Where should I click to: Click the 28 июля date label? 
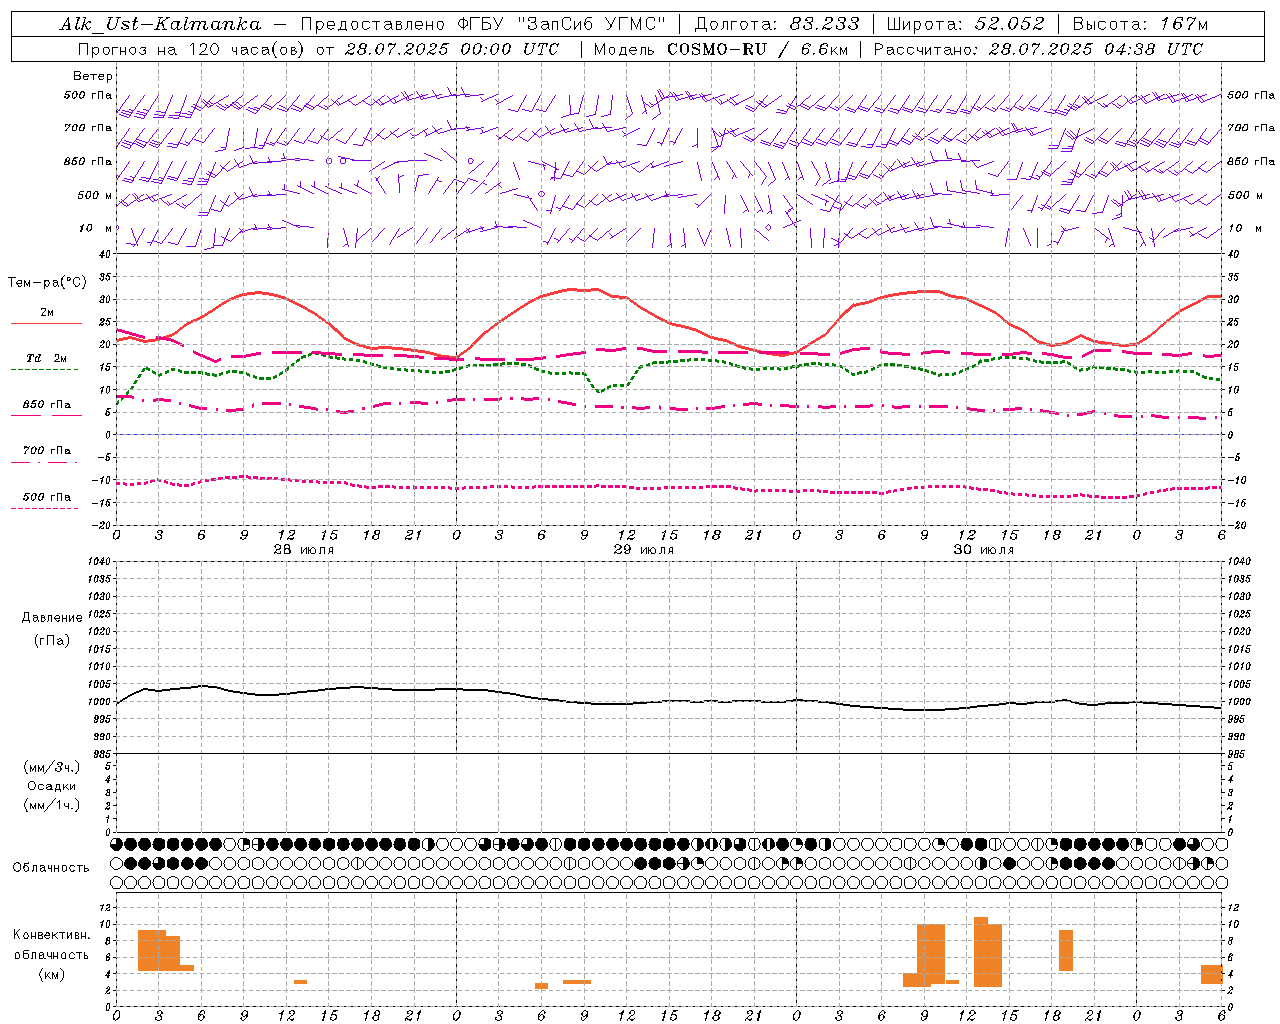304,550
